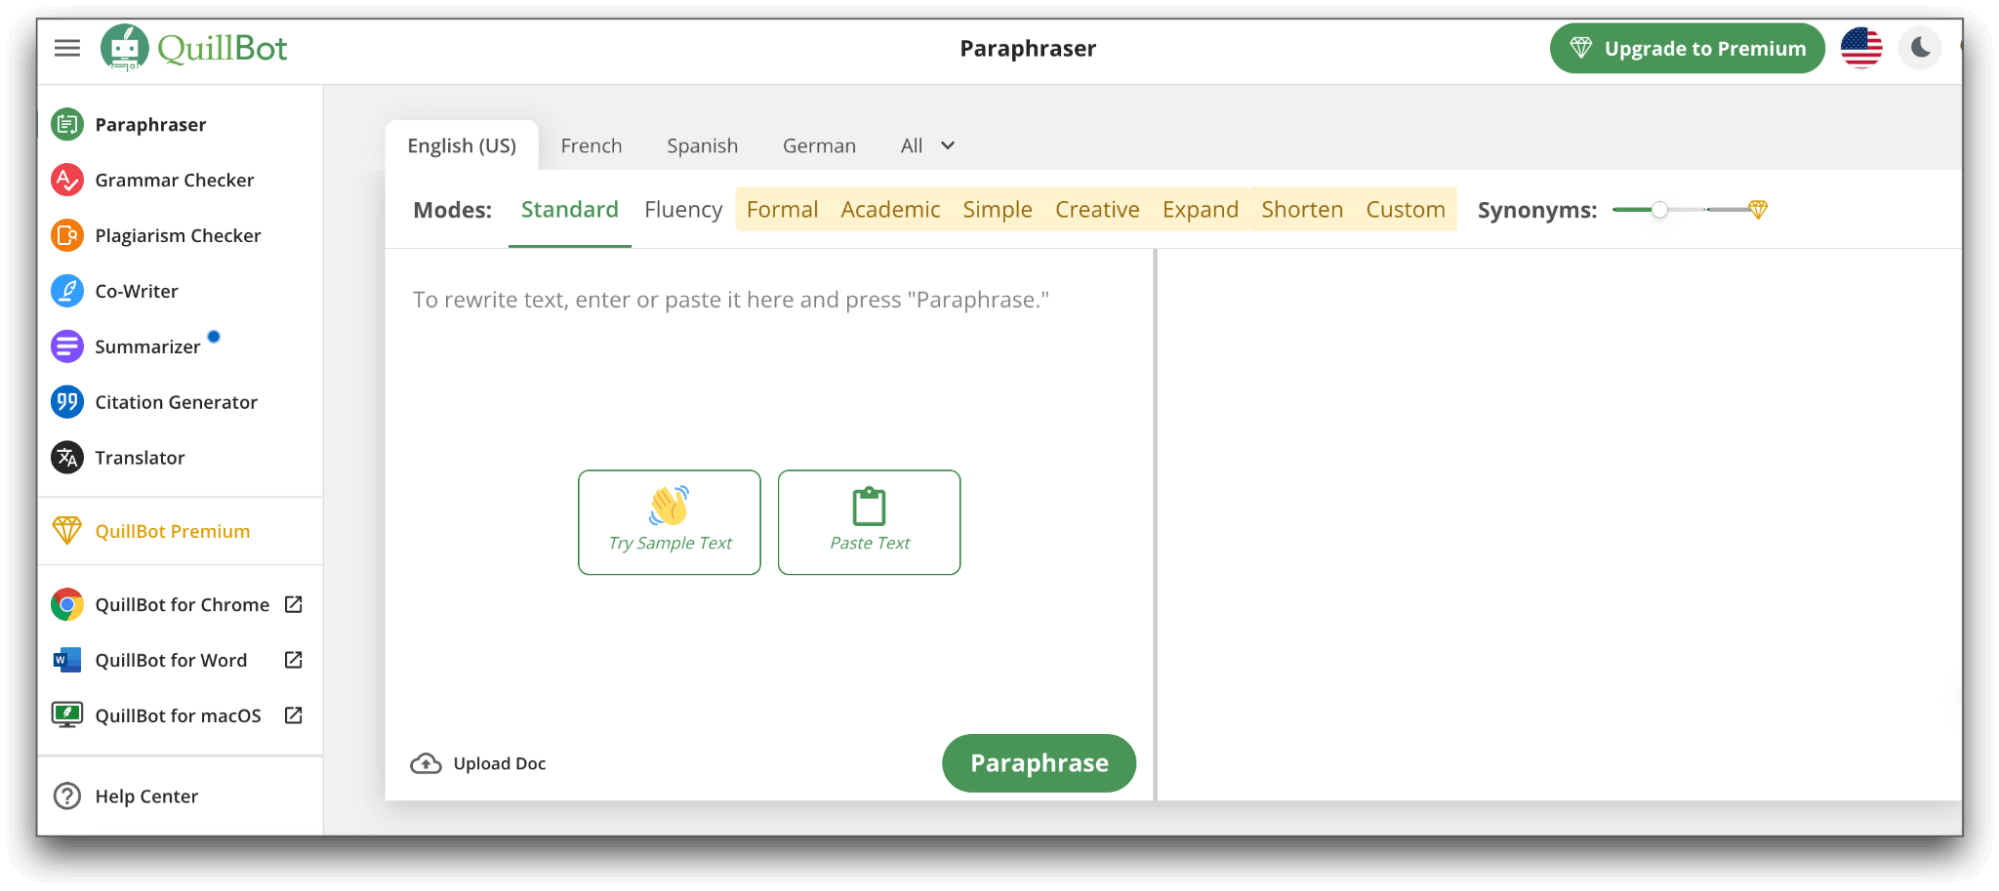The image size is (1999, 891).
Task: Click the QuillBot robot logo
Action: coord(124,48)
